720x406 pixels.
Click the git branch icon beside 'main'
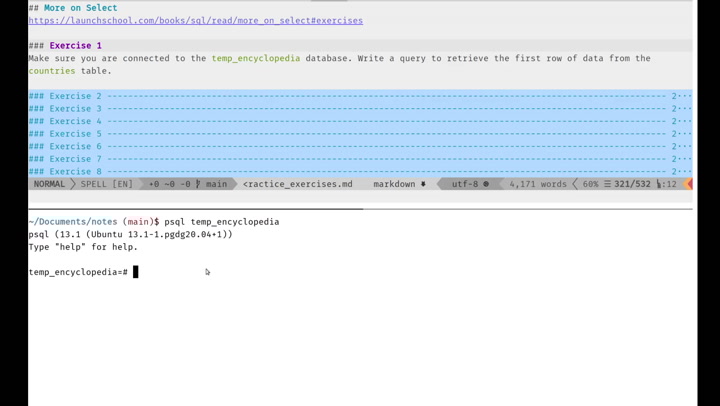[198, 184]
